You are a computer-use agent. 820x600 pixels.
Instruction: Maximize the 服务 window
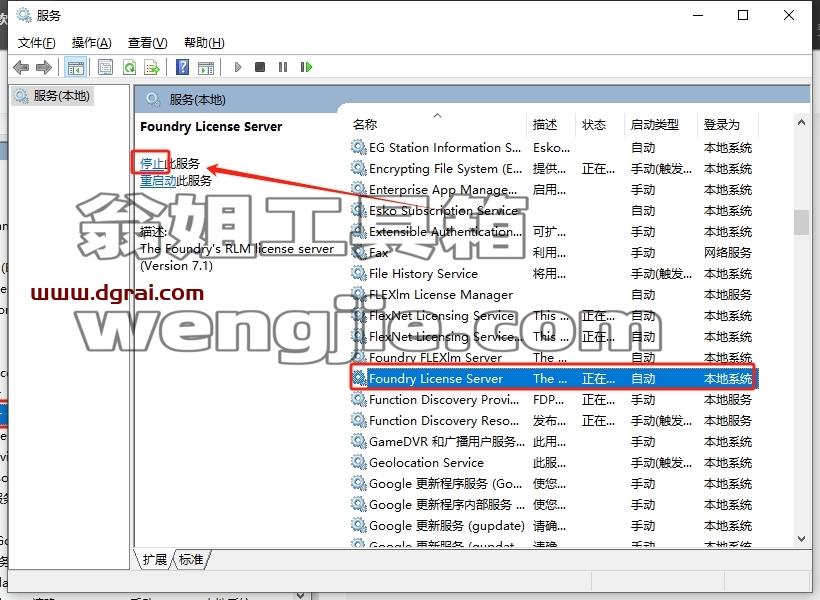coord(743,15)
